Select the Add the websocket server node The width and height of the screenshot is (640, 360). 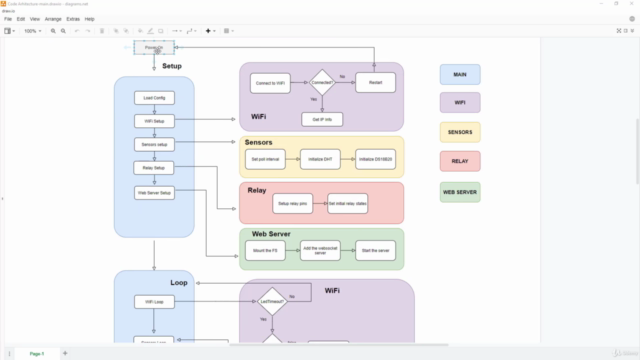(x=320, y=251)
